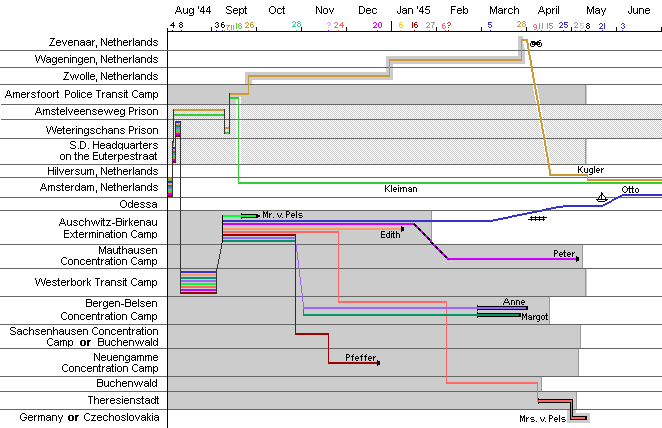This screenshot has width=662, height=428.
Task: Click the Kugler name label
Action: coord(590,171)
